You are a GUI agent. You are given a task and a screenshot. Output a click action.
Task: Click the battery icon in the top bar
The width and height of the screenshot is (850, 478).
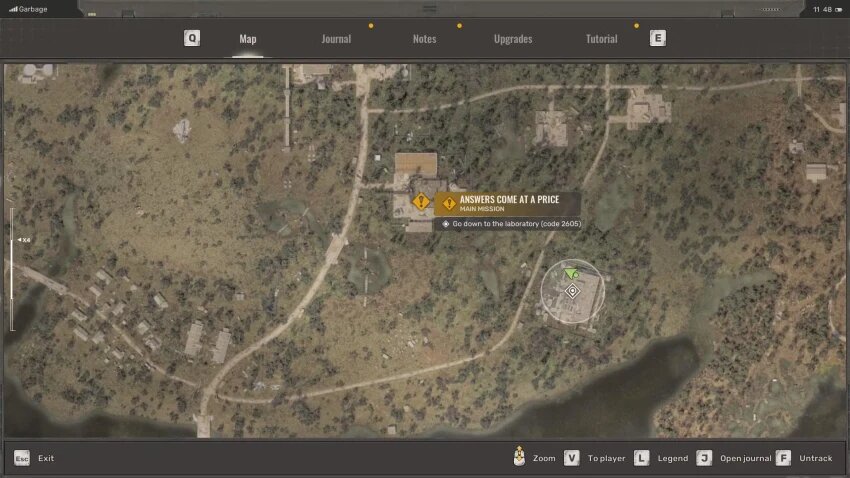coord(839,9)
